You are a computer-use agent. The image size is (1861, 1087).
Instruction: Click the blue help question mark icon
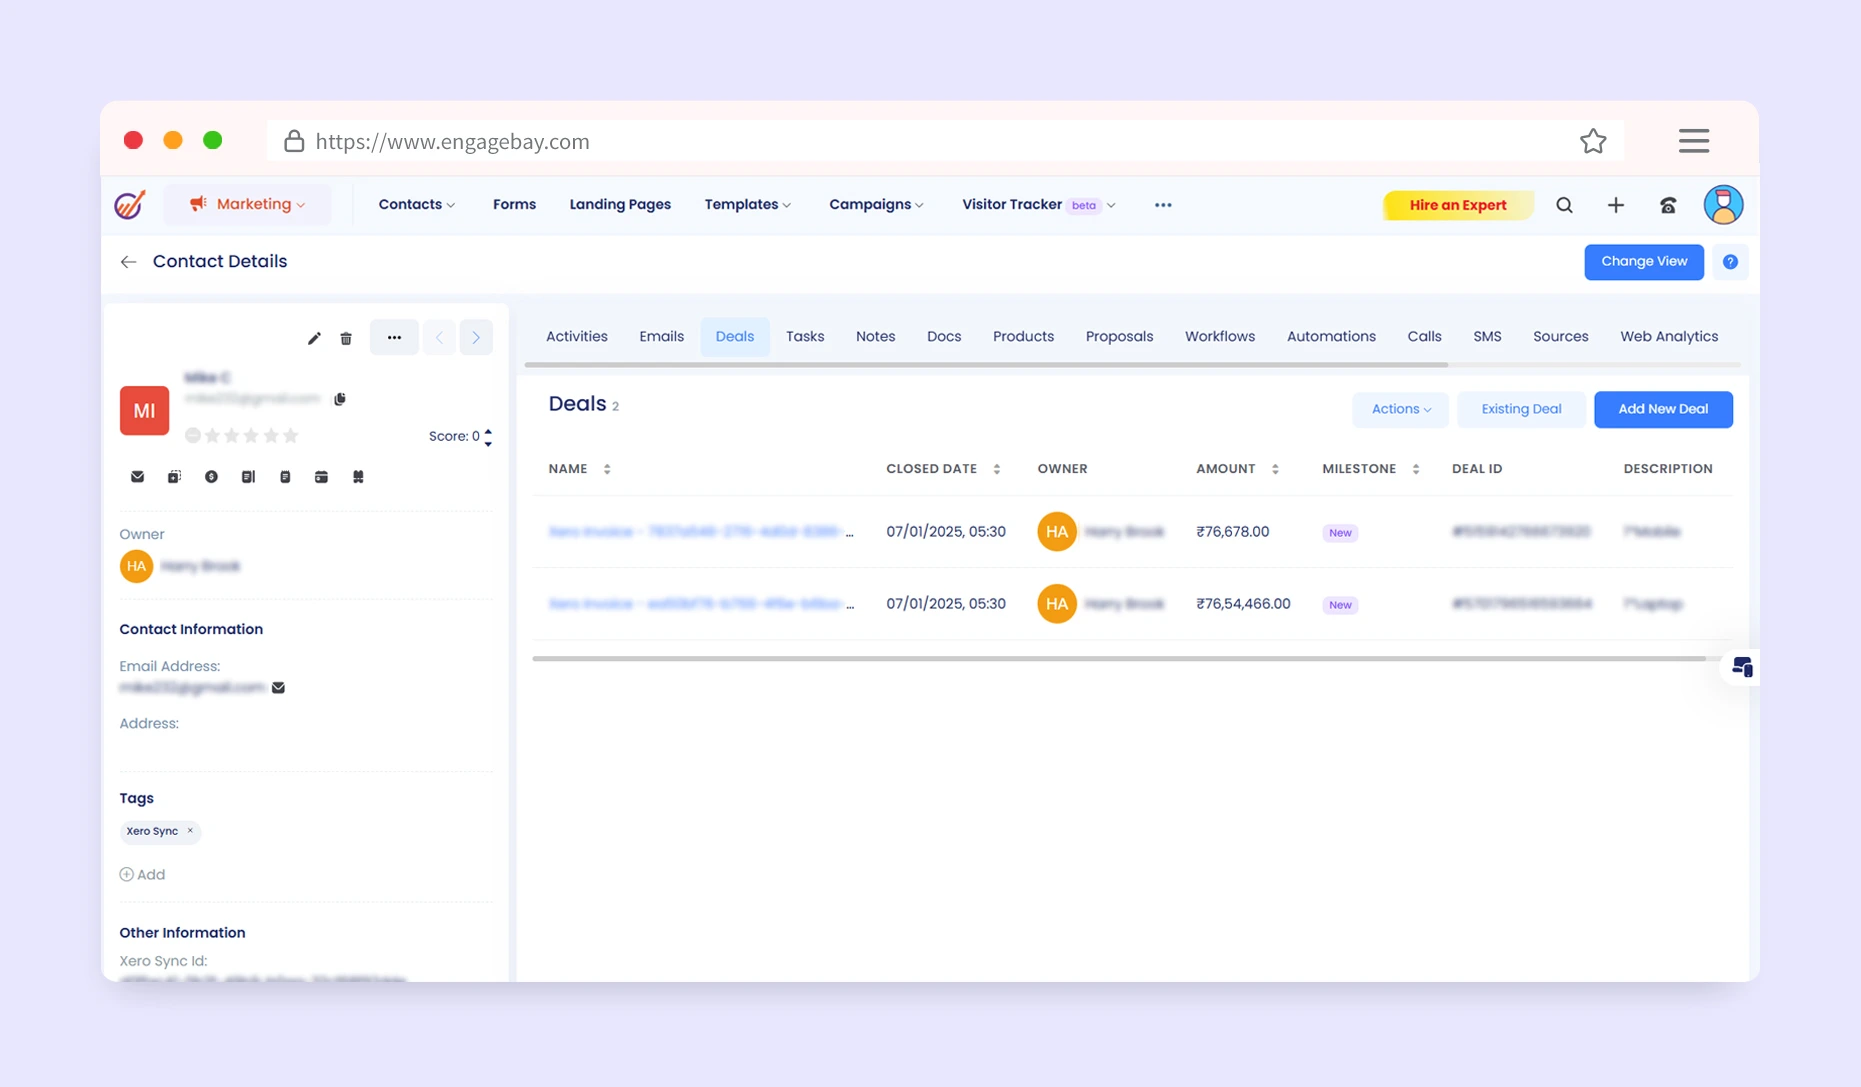[x=1730, y=262]
